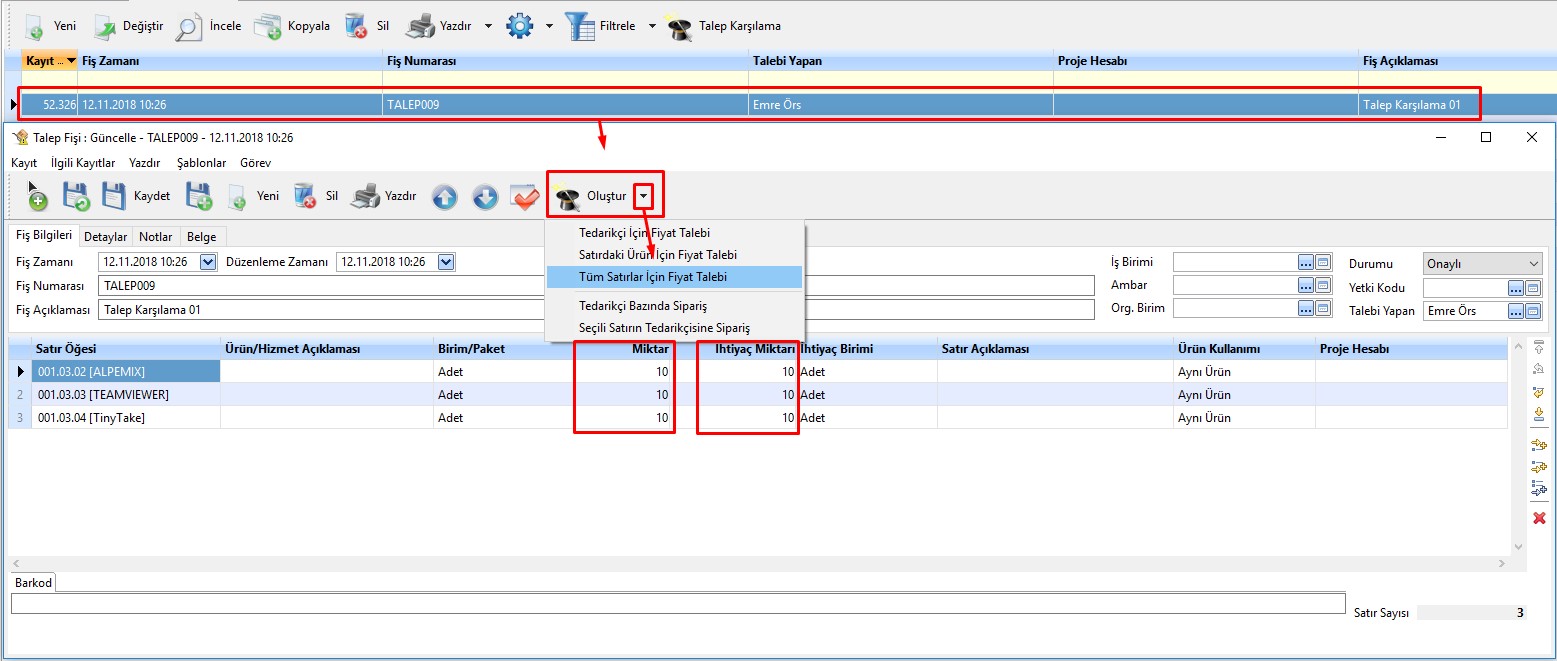
Task: Open the Oluştur dropdown arrow
Action: pyautogui.click(x=643, y=197)
